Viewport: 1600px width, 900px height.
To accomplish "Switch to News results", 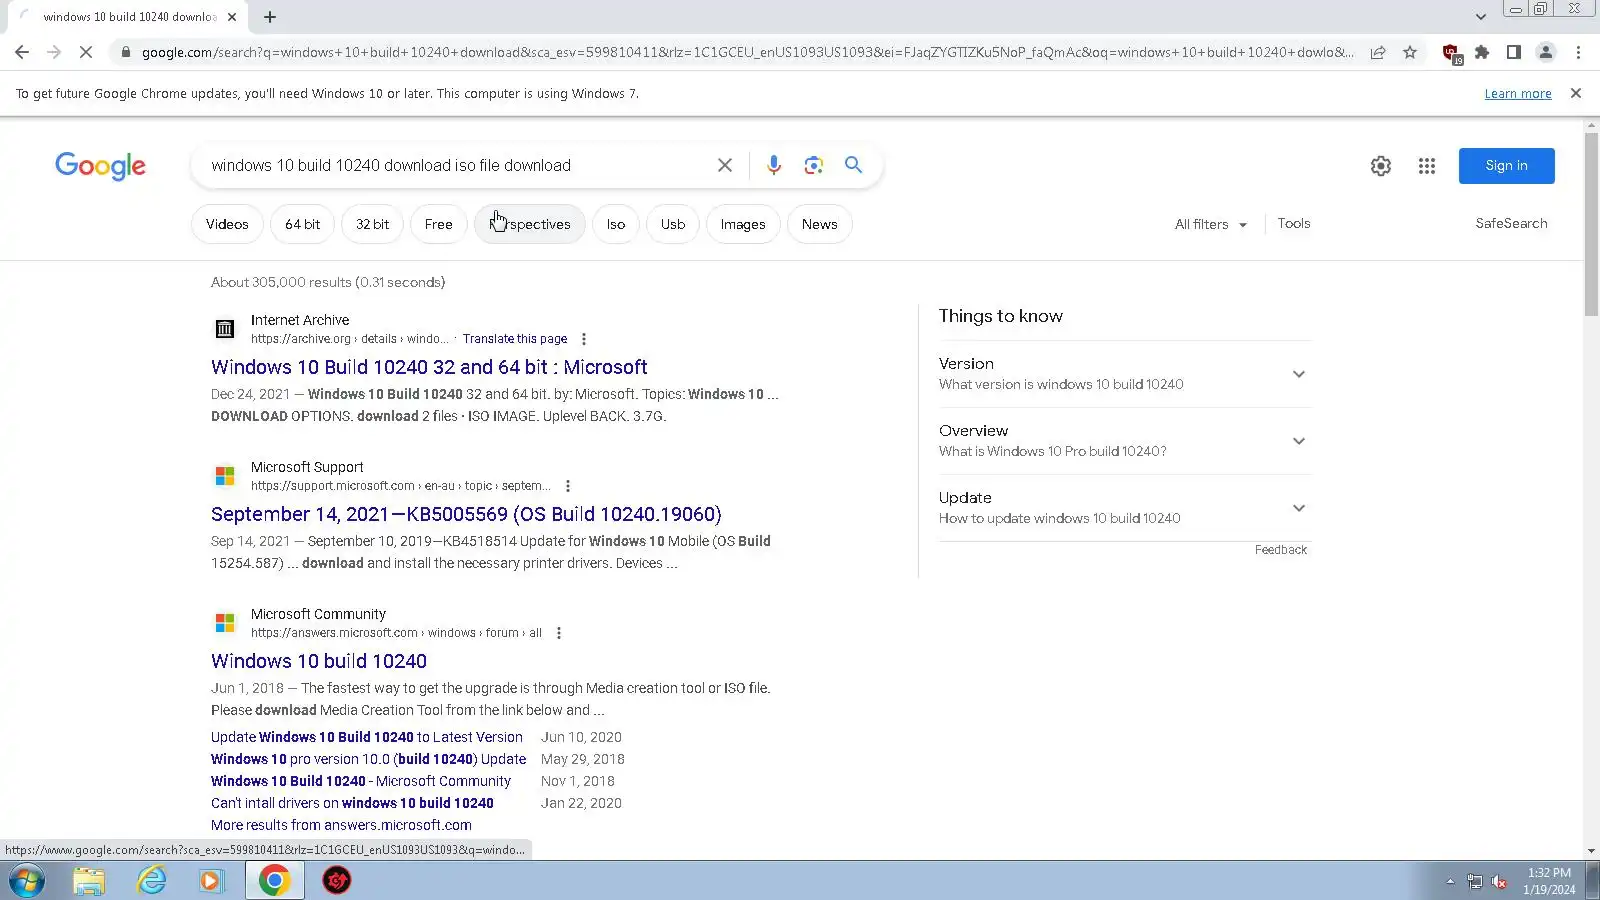I will [819, 224].
